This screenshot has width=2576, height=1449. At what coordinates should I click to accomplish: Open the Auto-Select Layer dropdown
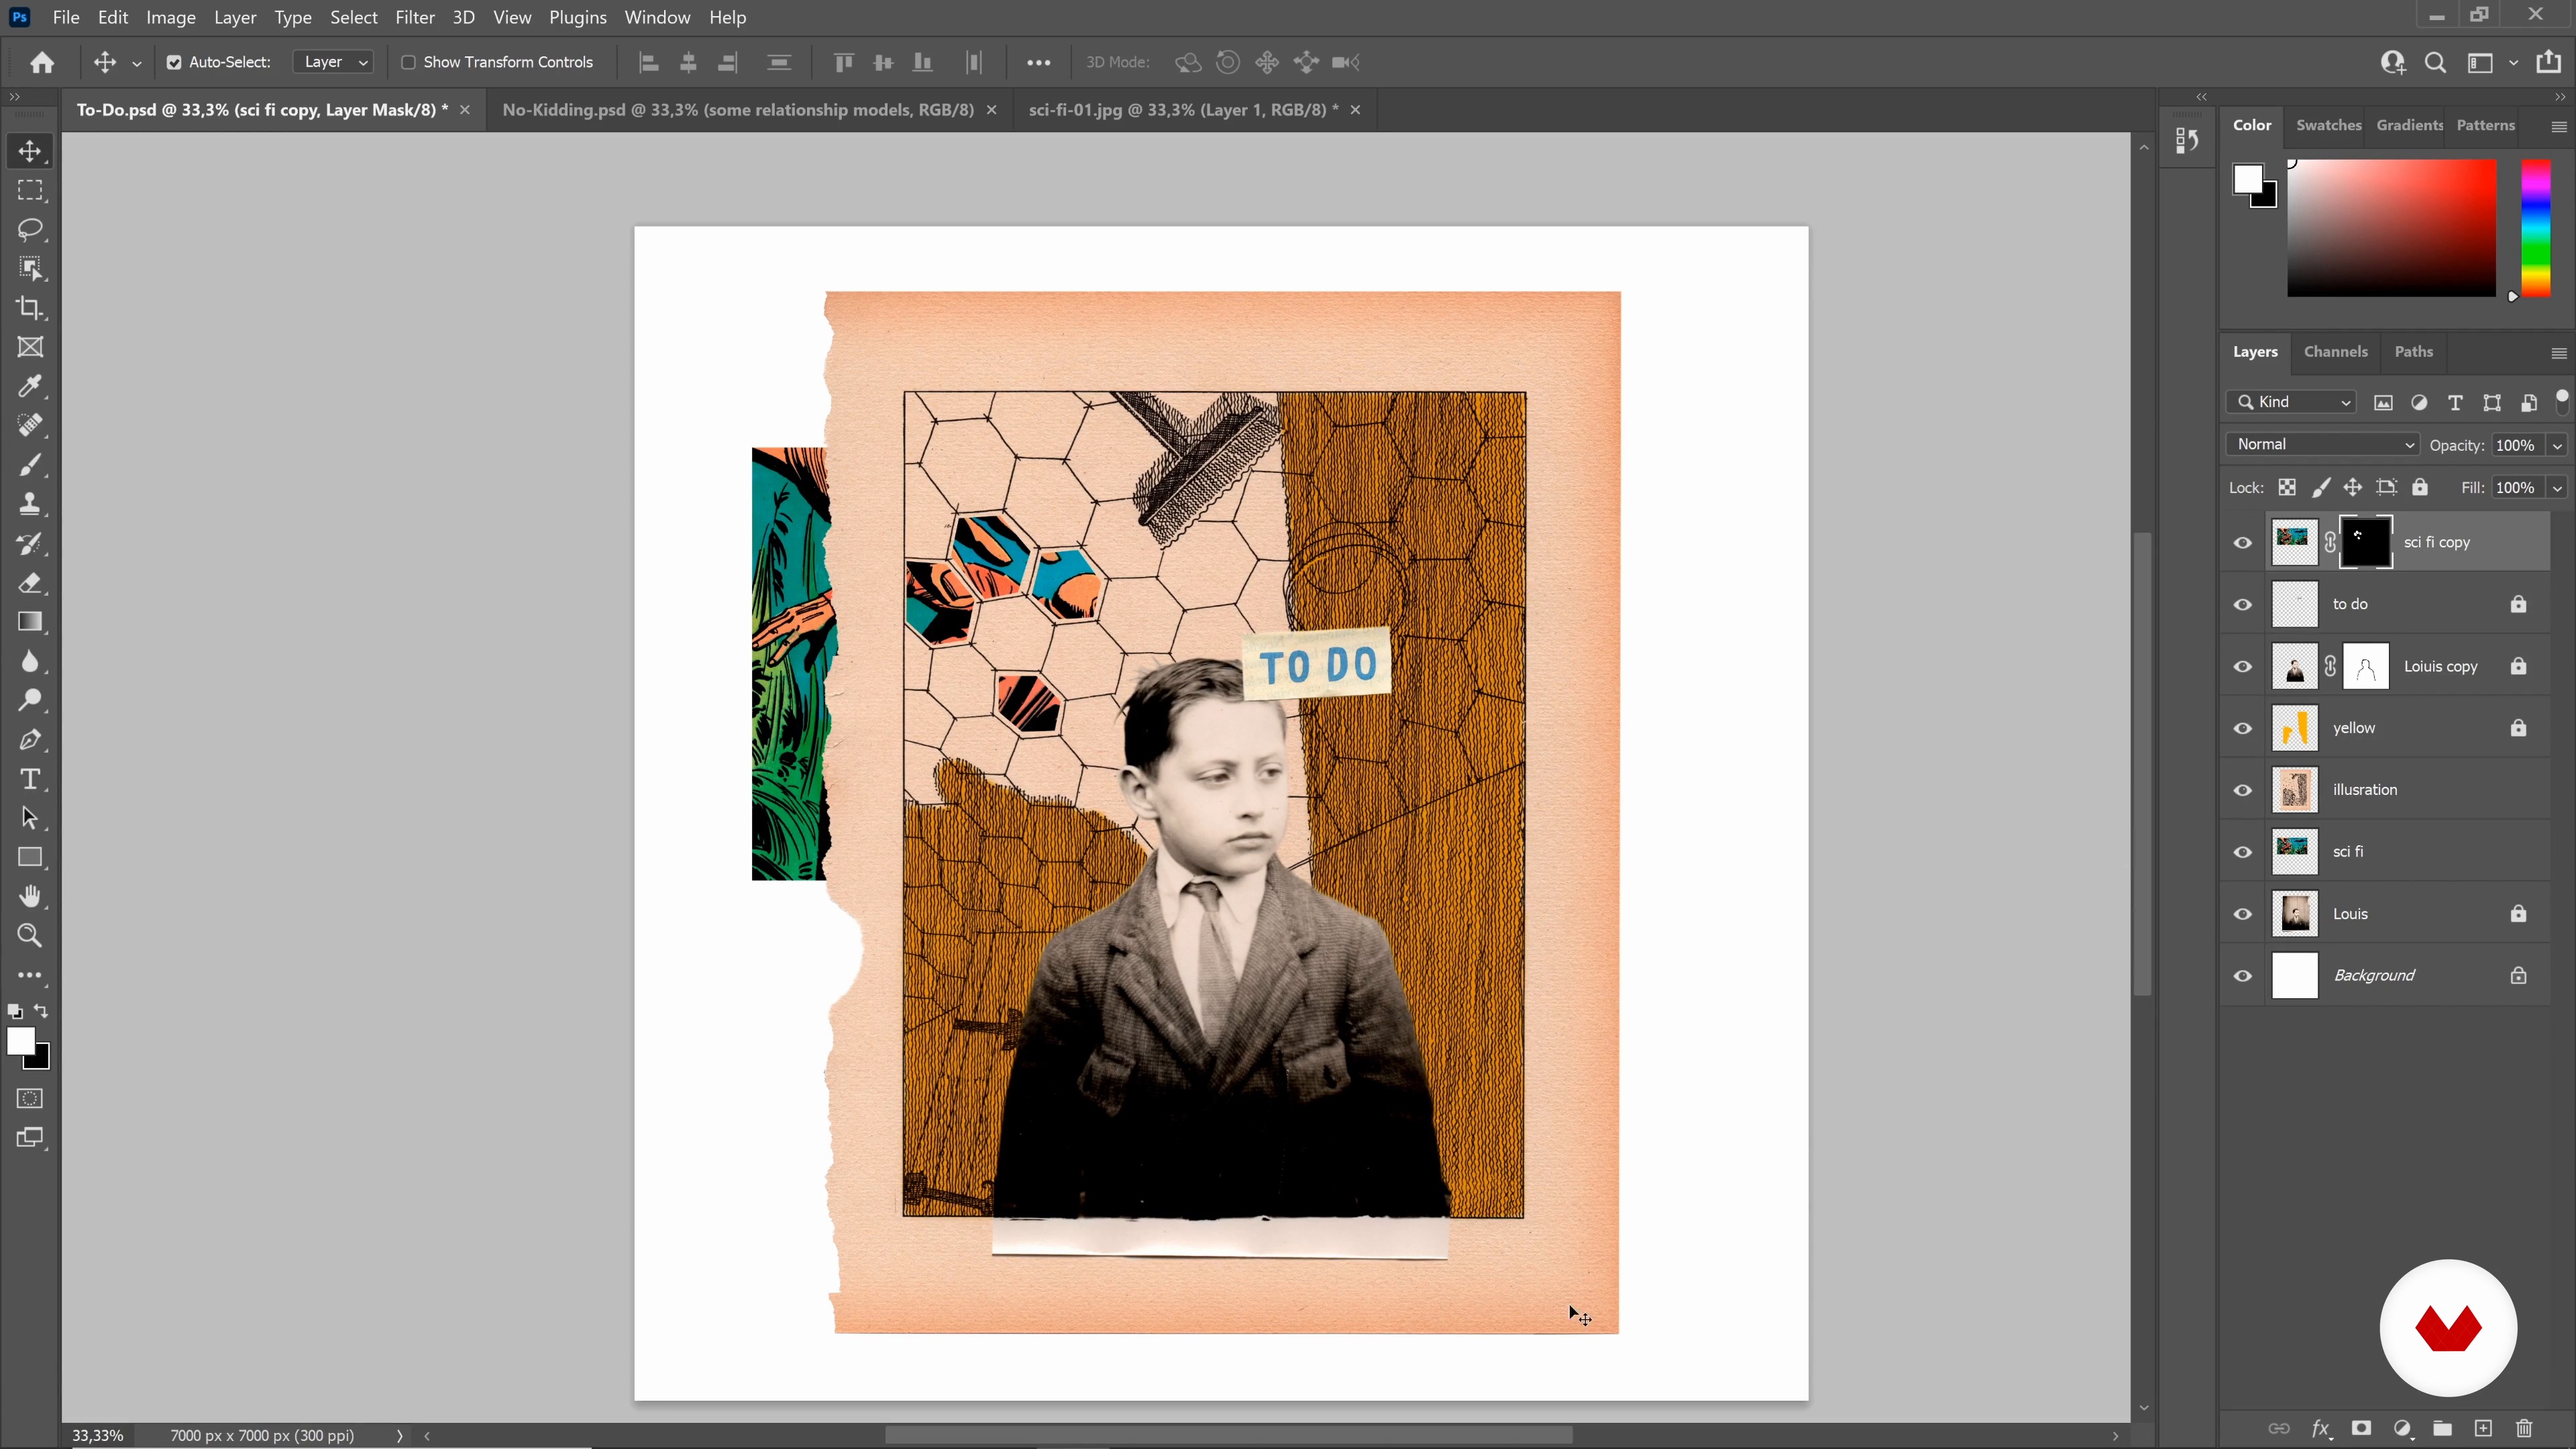[x=334, y=62]
